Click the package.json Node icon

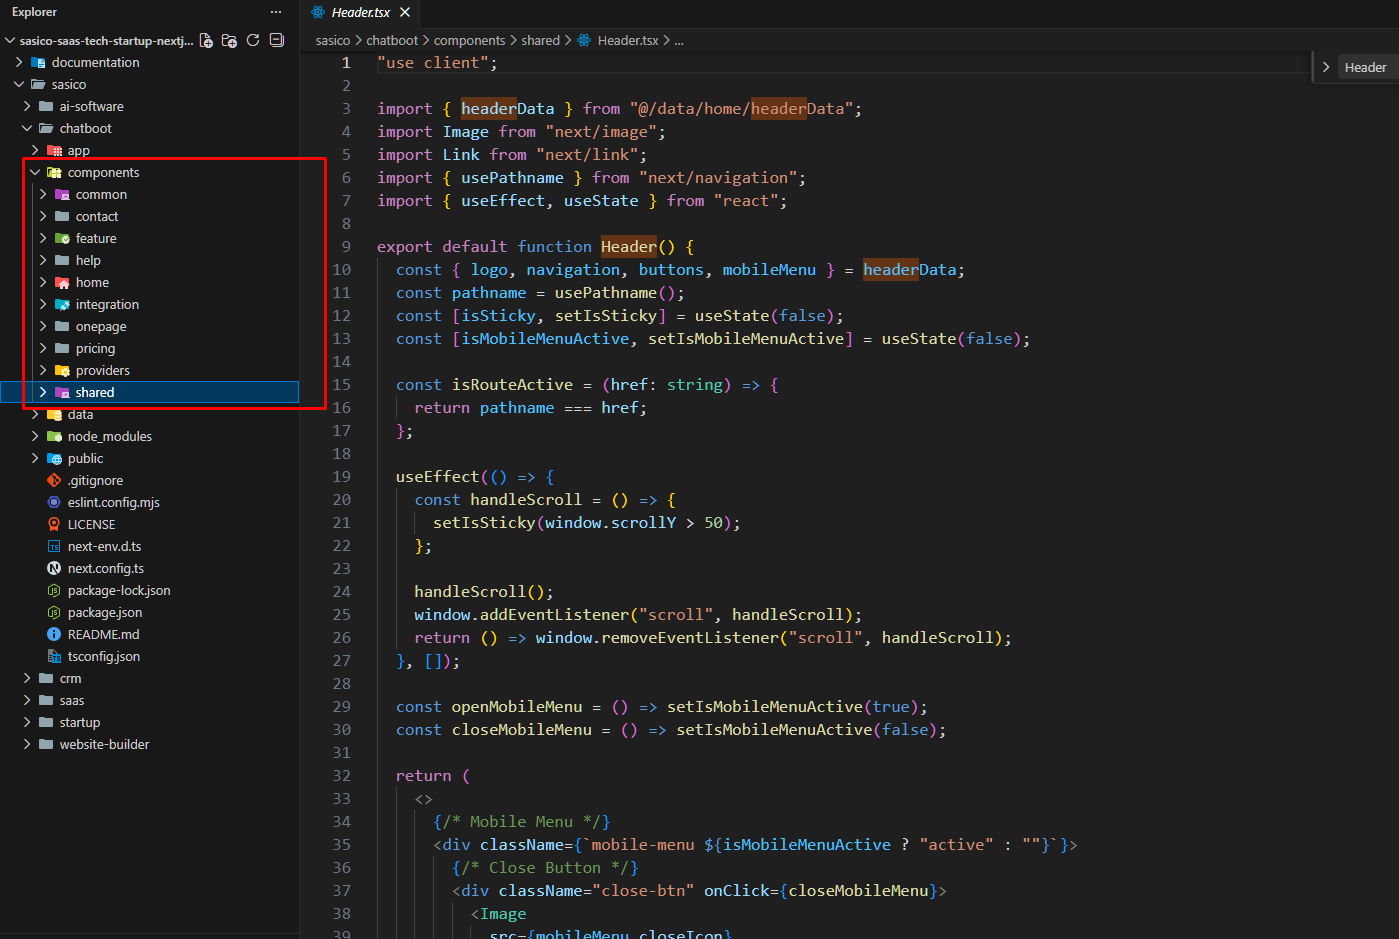click(x=54, y=612)
